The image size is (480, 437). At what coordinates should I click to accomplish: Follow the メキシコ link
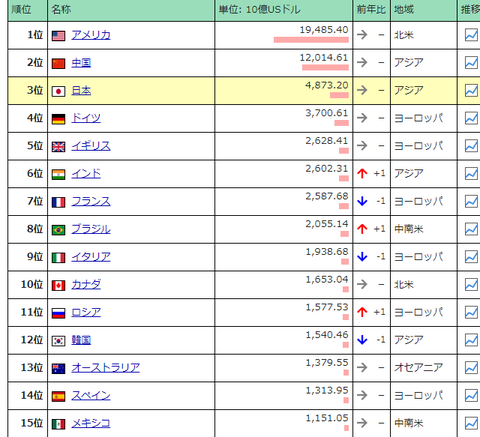tap(91, 423)
